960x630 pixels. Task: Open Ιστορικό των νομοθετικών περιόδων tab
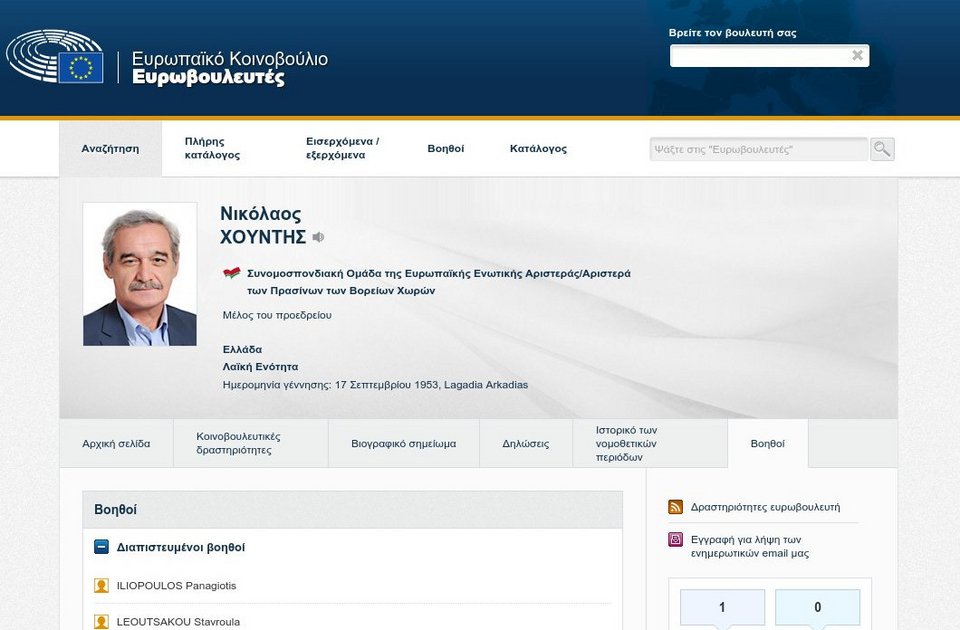point(650,443)
